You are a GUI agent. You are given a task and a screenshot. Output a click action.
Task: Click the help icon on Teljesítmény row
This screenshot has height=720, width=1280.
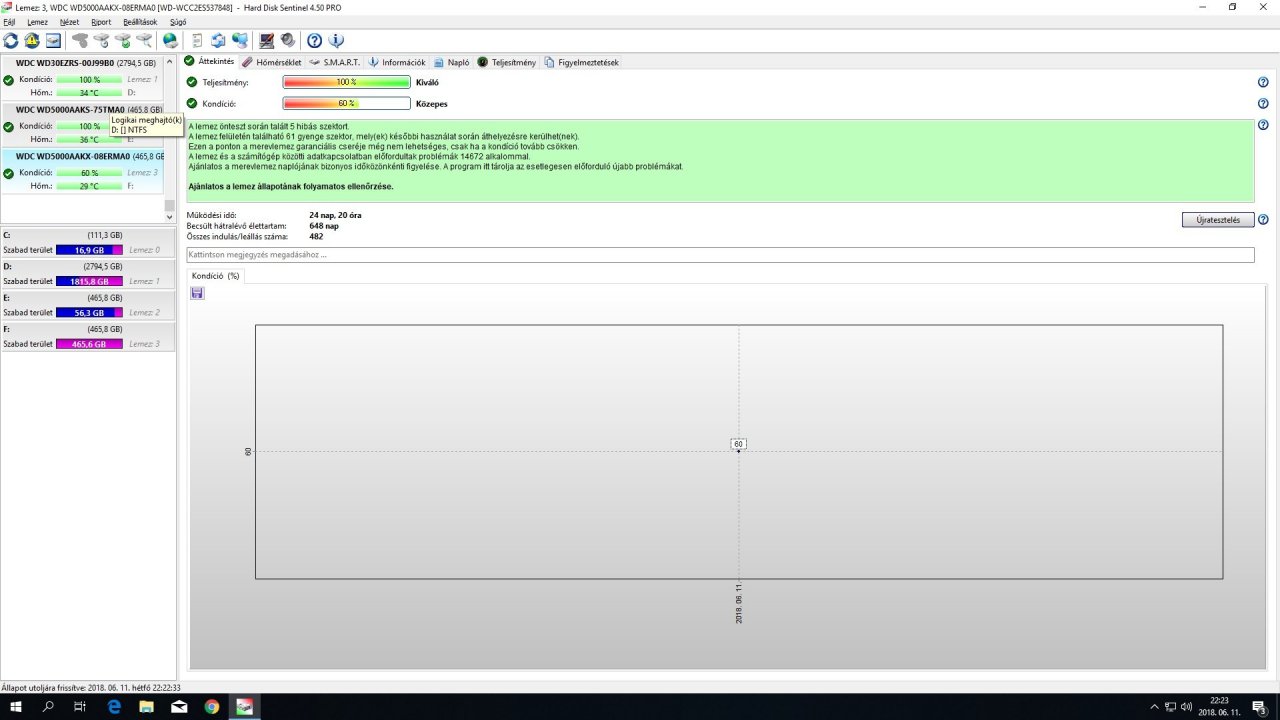pos(1263,82)
